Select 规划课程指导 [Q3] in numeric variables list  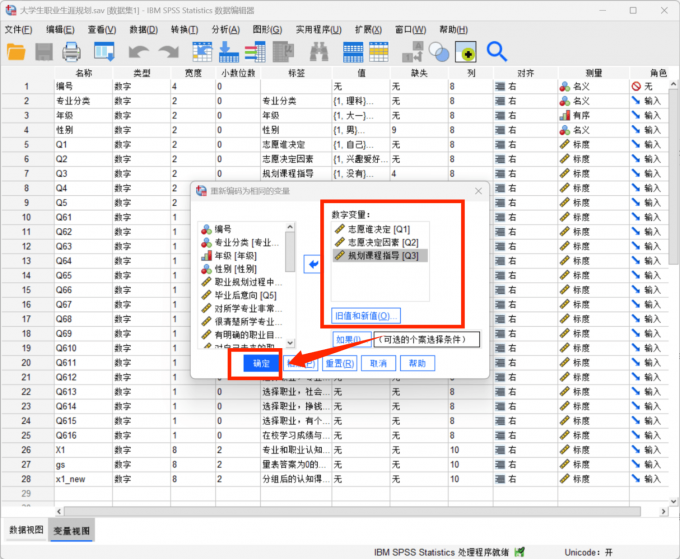click(379, 255)
